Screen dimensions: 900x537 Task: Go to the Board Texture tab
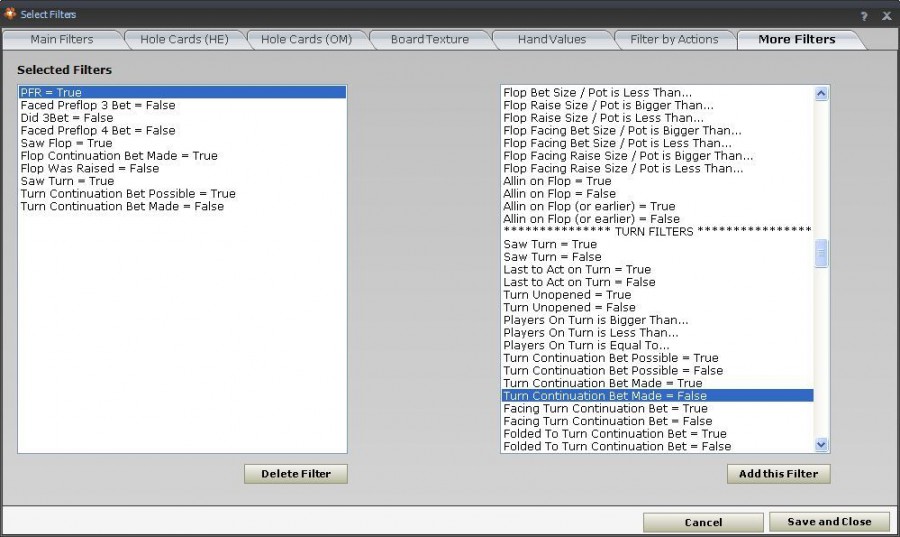click(x=429, y=39)
